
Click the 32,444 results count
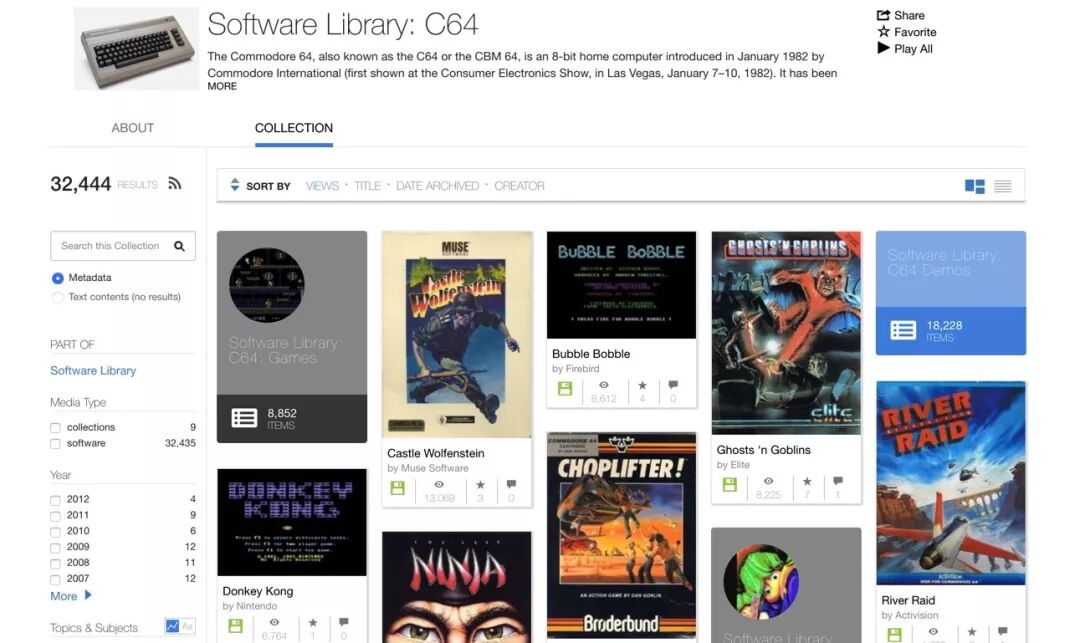coord(81,184)
